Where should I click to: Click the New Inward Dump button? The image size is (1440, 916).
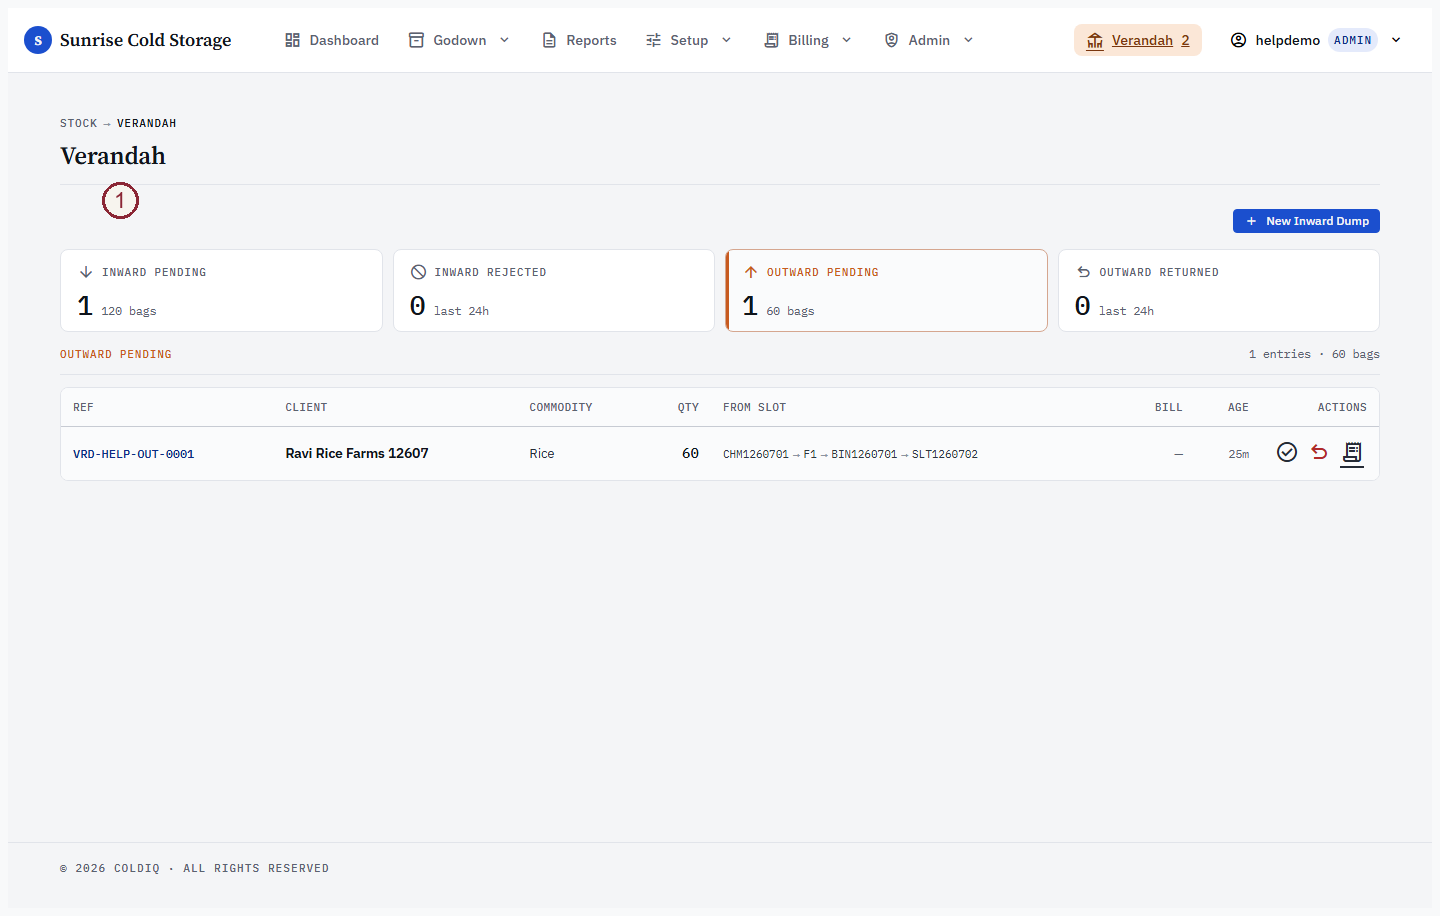pyautogui.click(x=1306, y=221)
